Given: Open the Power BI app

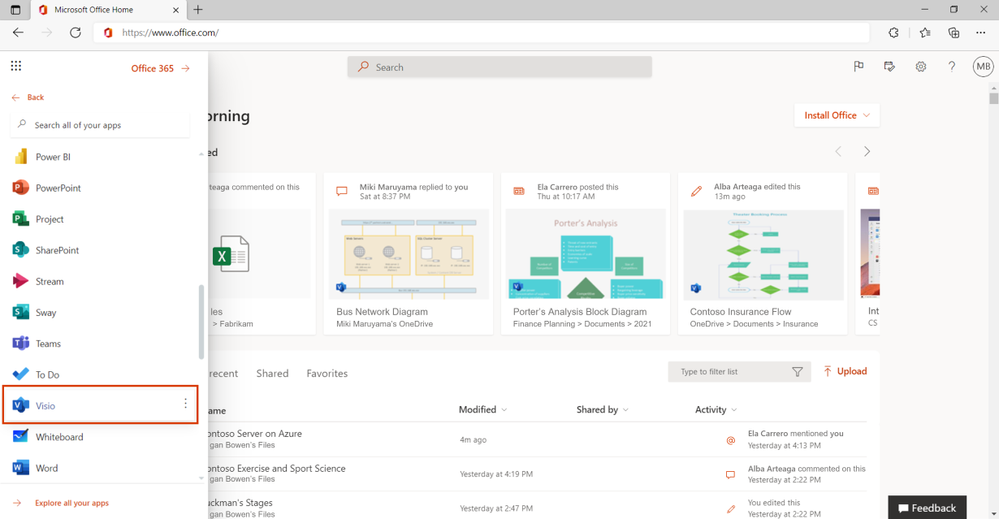Looking at the screenshot, I should 53,157.
